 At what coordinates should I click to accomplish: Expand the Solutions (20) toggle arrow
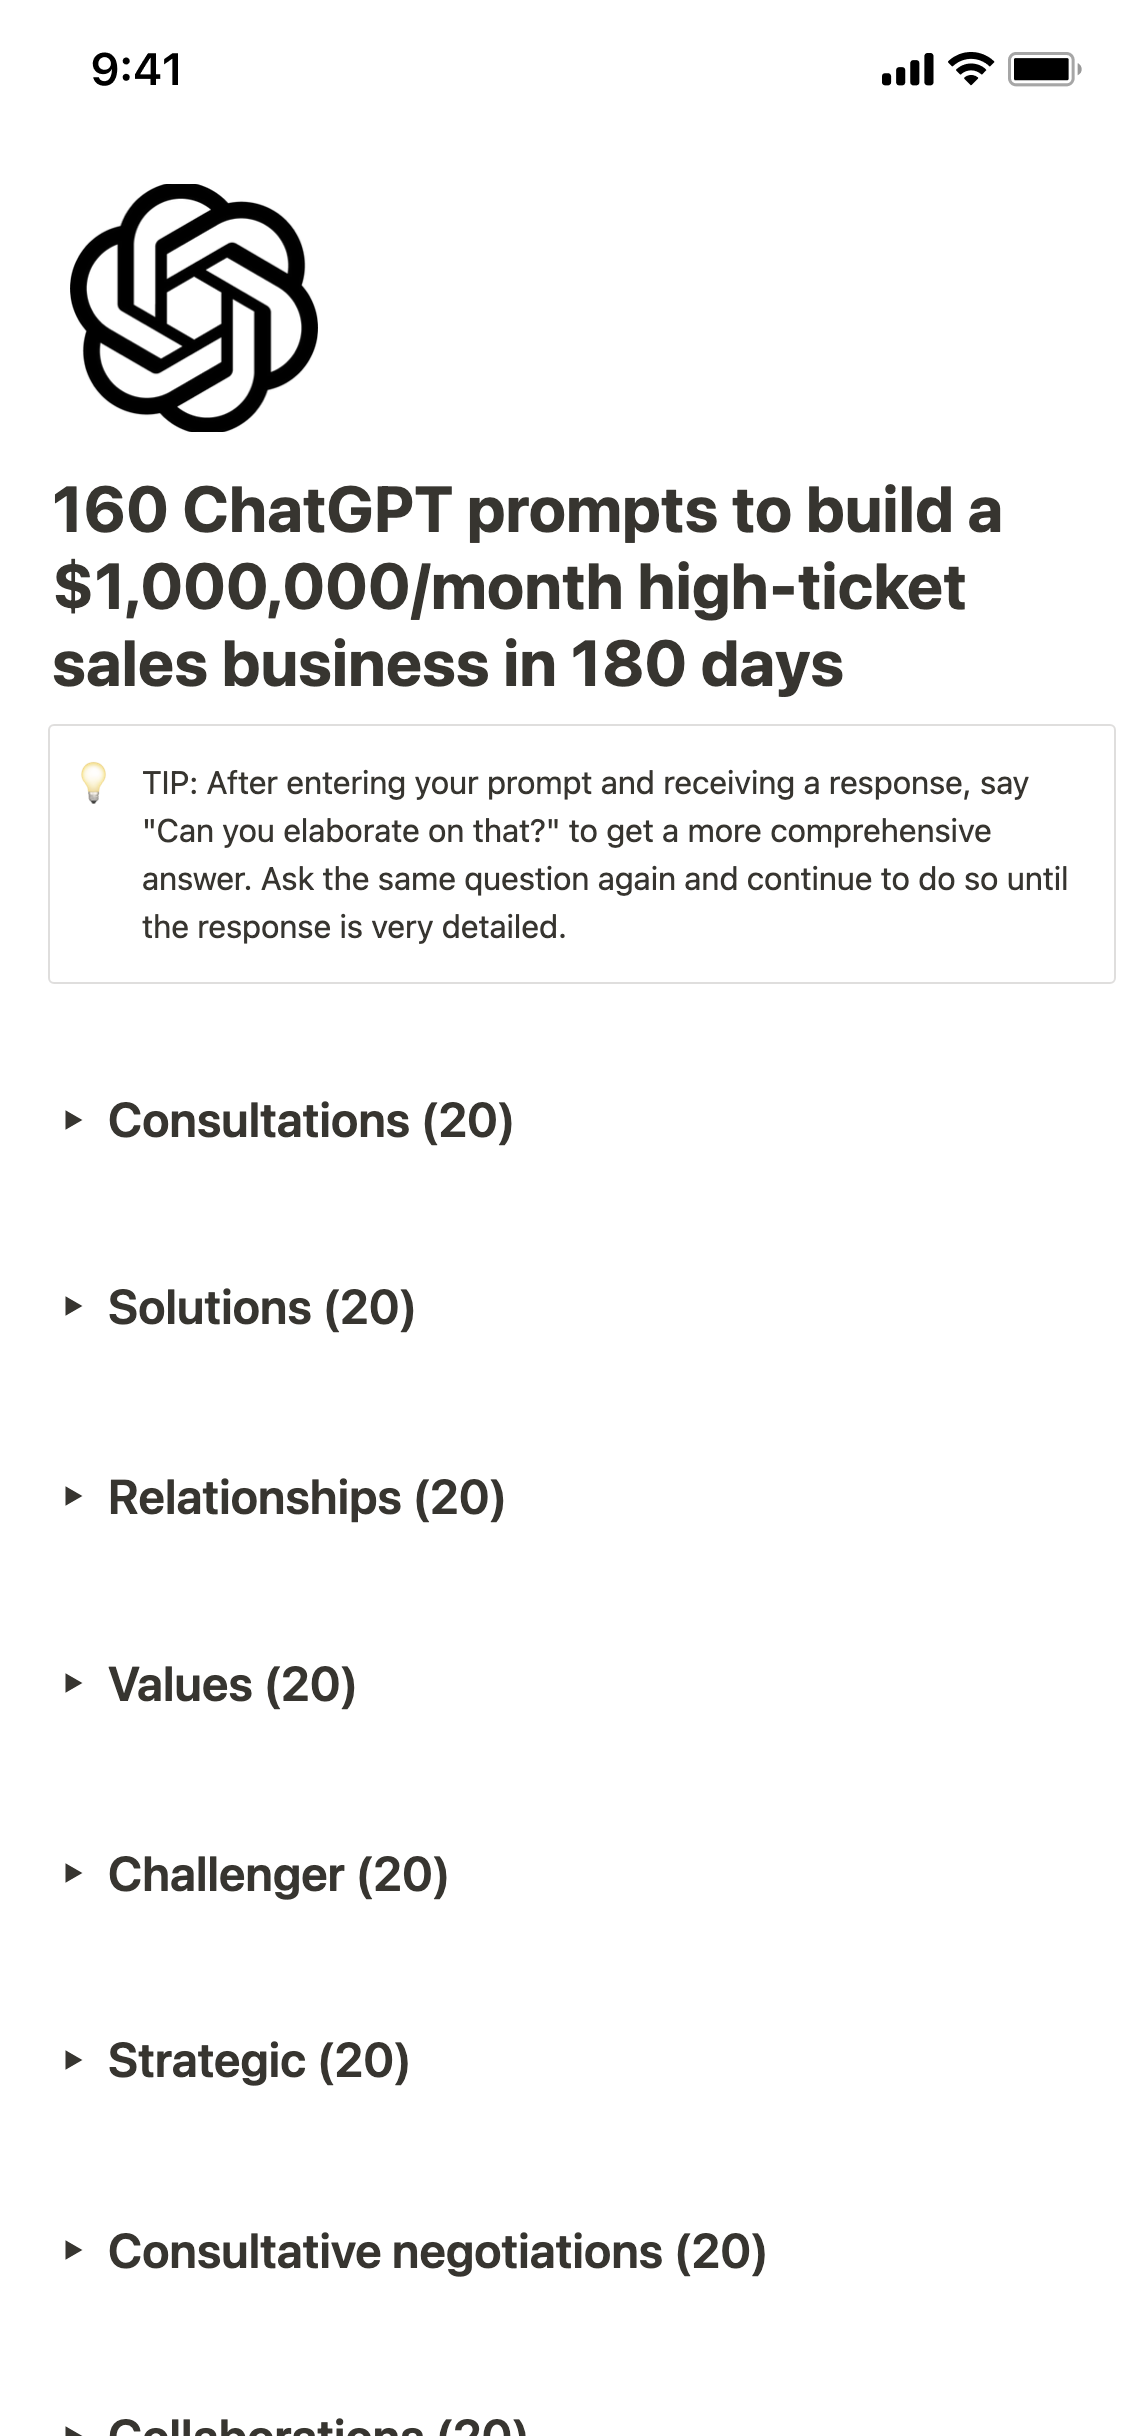click(72, 1307)
